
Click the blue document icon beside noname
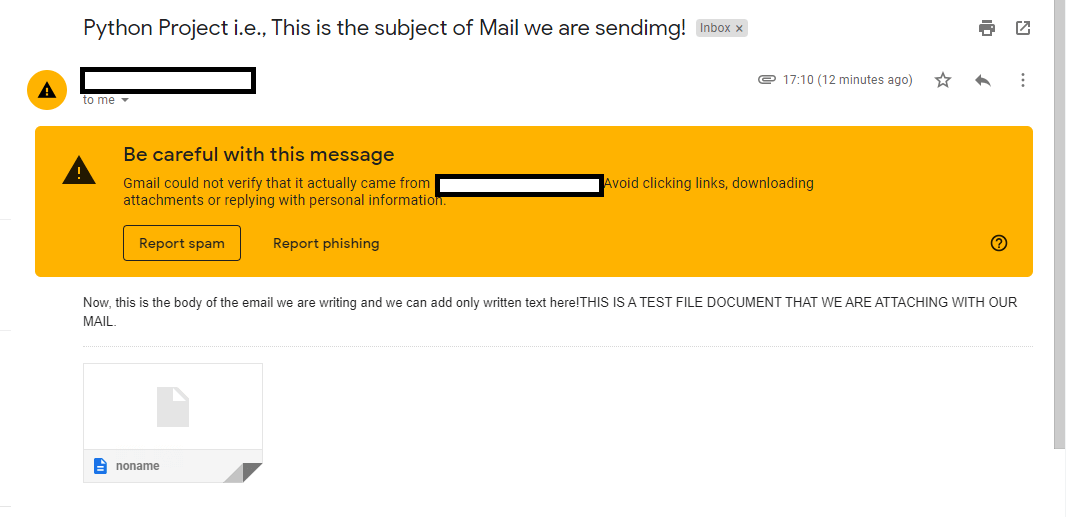[x=100, y=466]
